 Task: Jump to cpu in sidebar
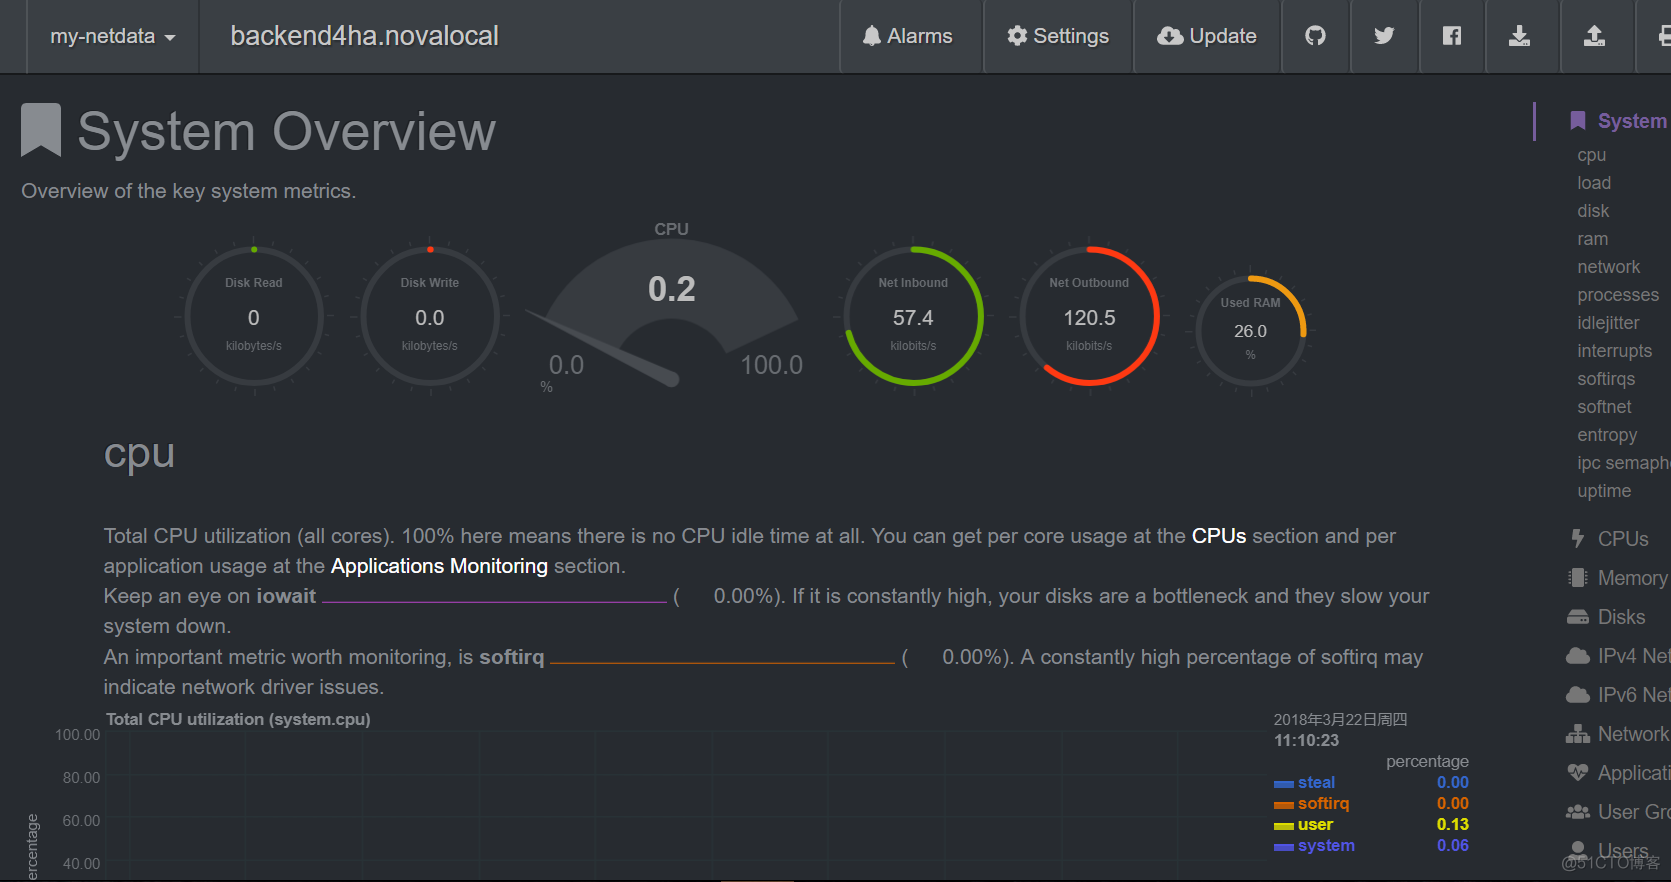coord(1591,155)
